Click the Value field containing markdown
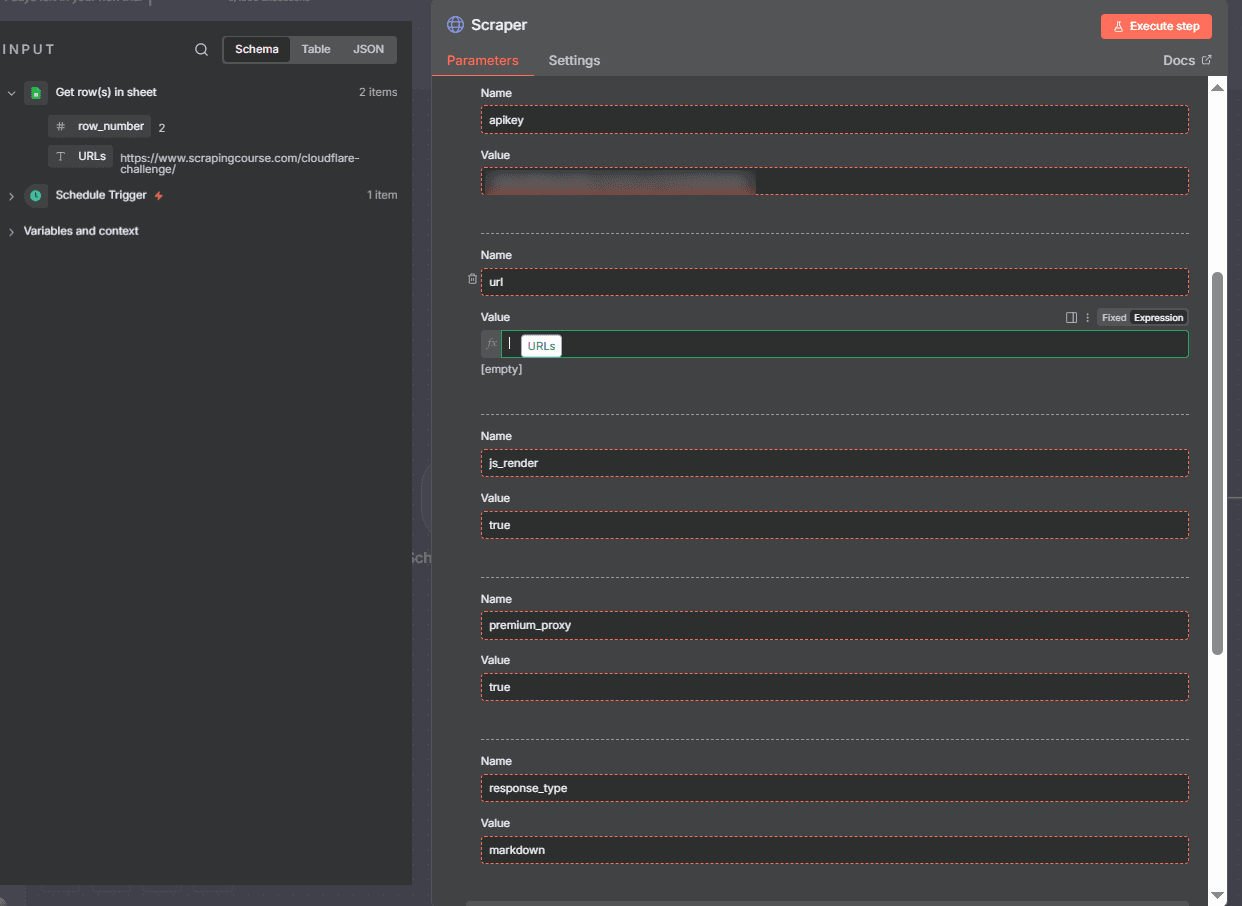1242x906 pixels. pos(835,850)
